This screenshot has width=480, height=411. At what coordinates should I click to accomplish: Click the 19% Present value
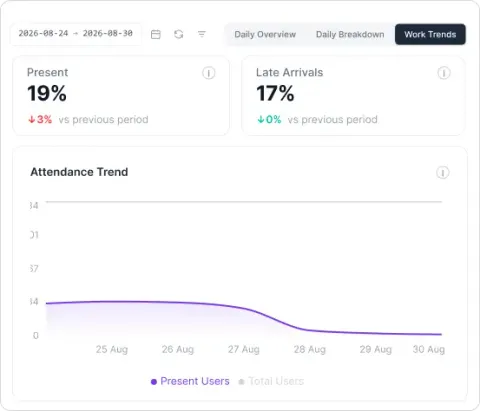point(47,93)
